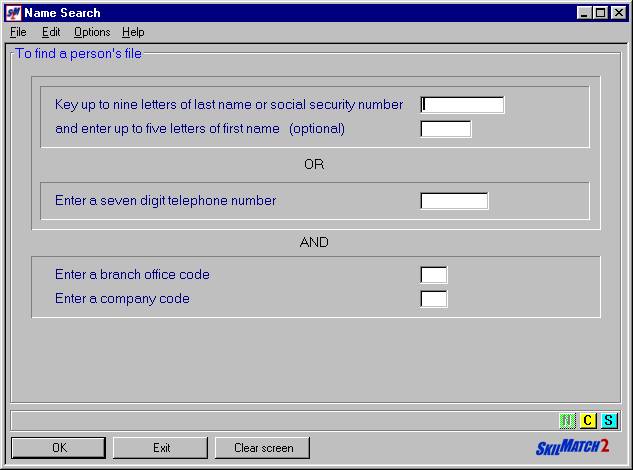Focus the last name or SSN field
Viewport: 633px width, 470px height.
[x=462, y=105]
